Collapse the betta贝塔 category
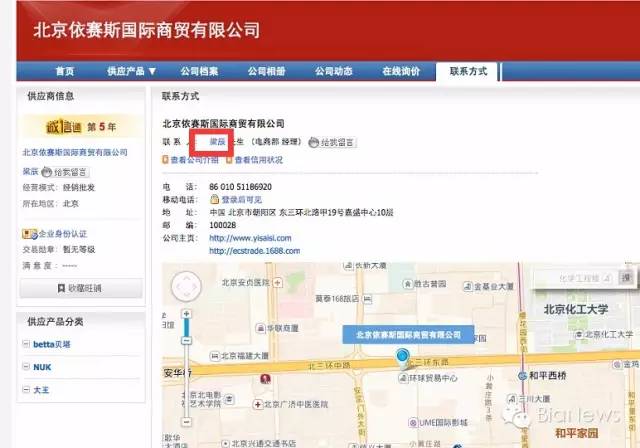Screen dimensions: 640x448 point(26,344)
